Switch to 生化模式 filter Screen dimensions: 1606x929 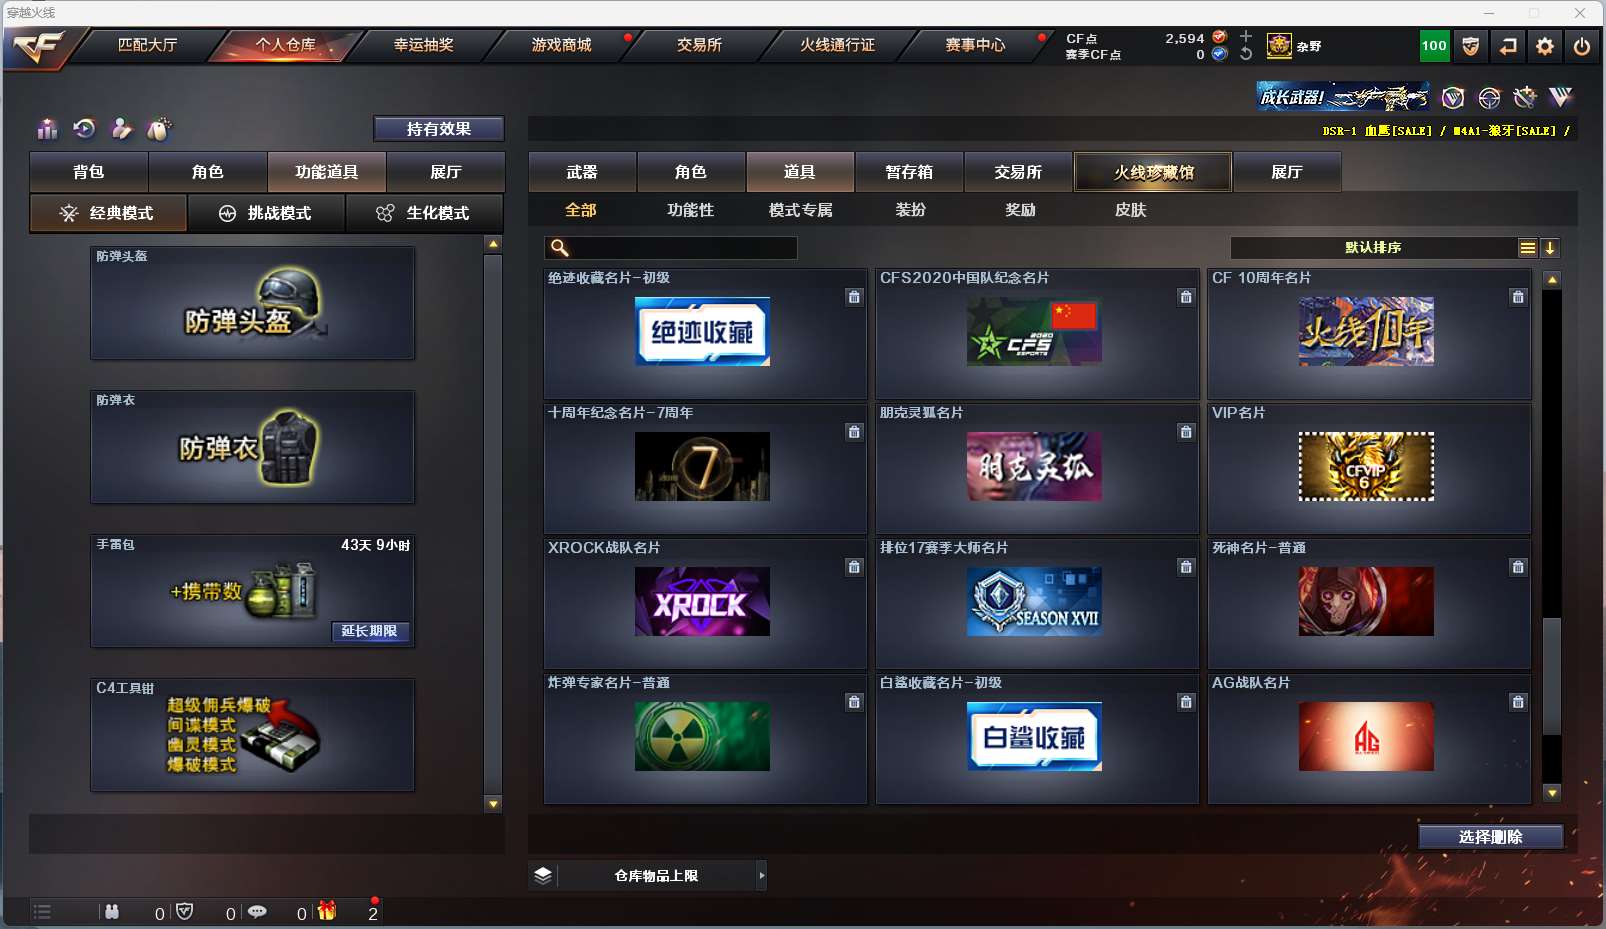pyautogui.click(x=424, y=213)
